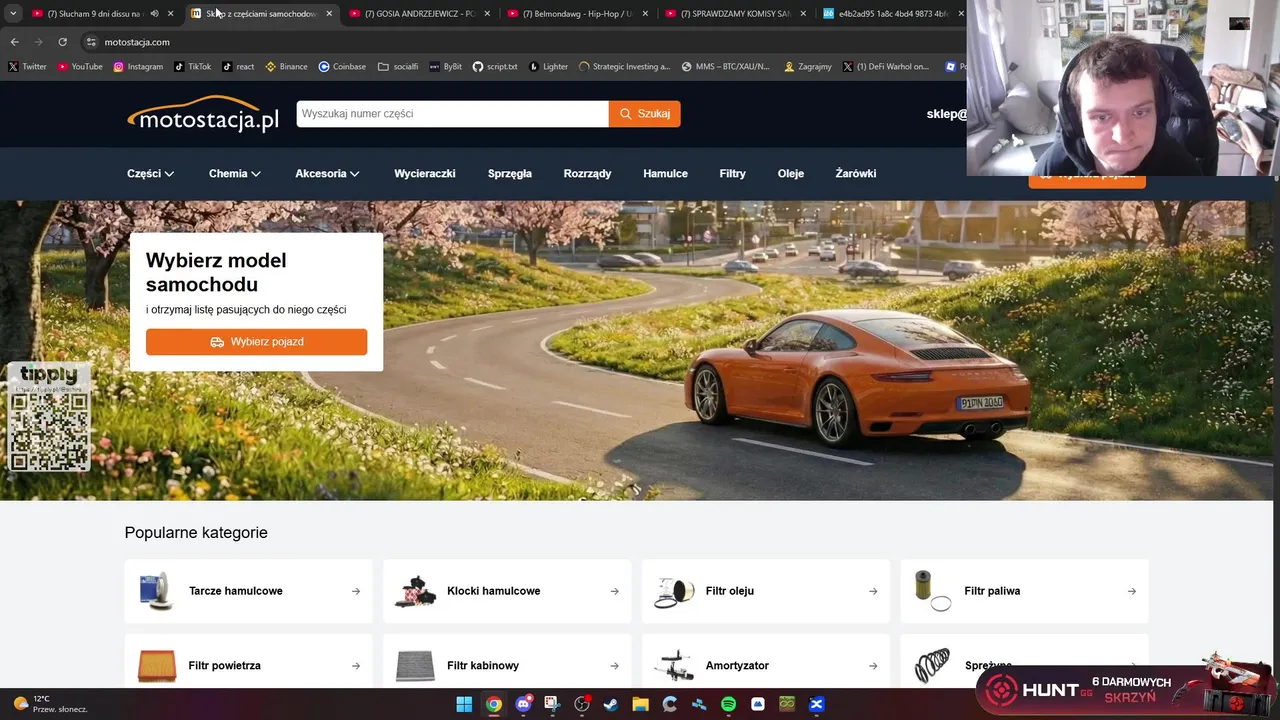Open the YouTube bookmark

(80, 67)
